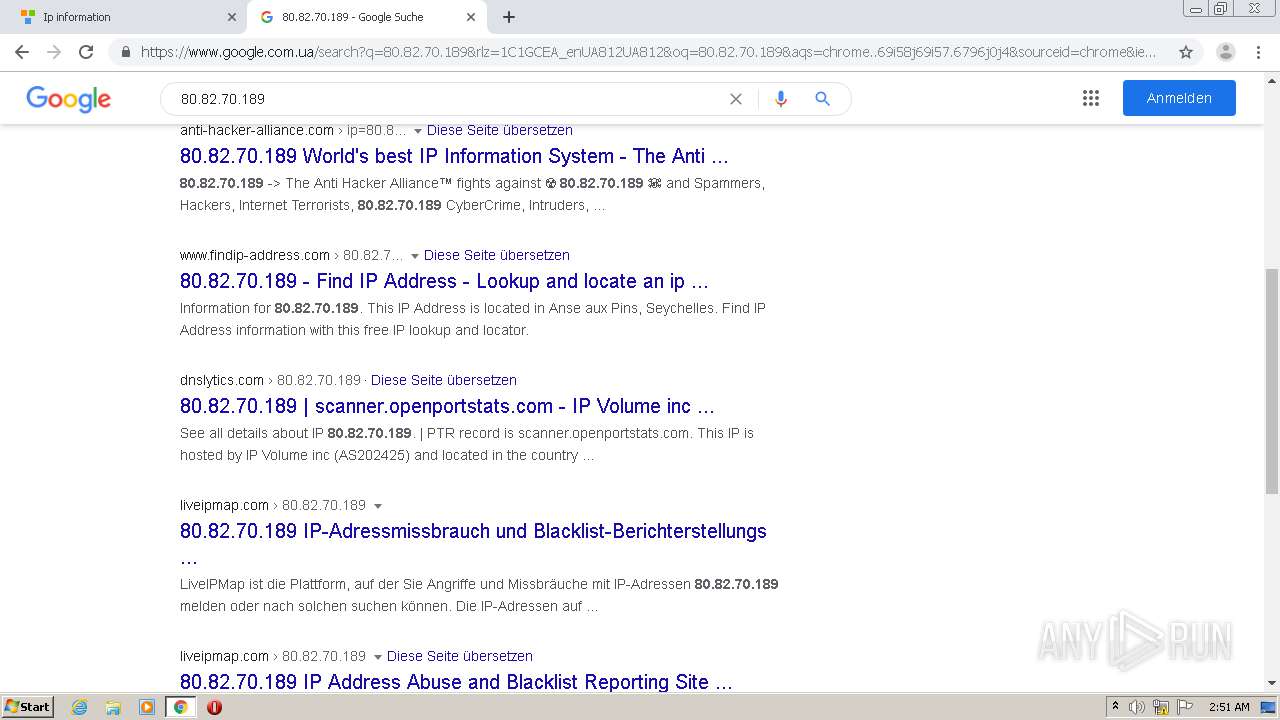Go to Google home via logo

click(x=68, y=99)
